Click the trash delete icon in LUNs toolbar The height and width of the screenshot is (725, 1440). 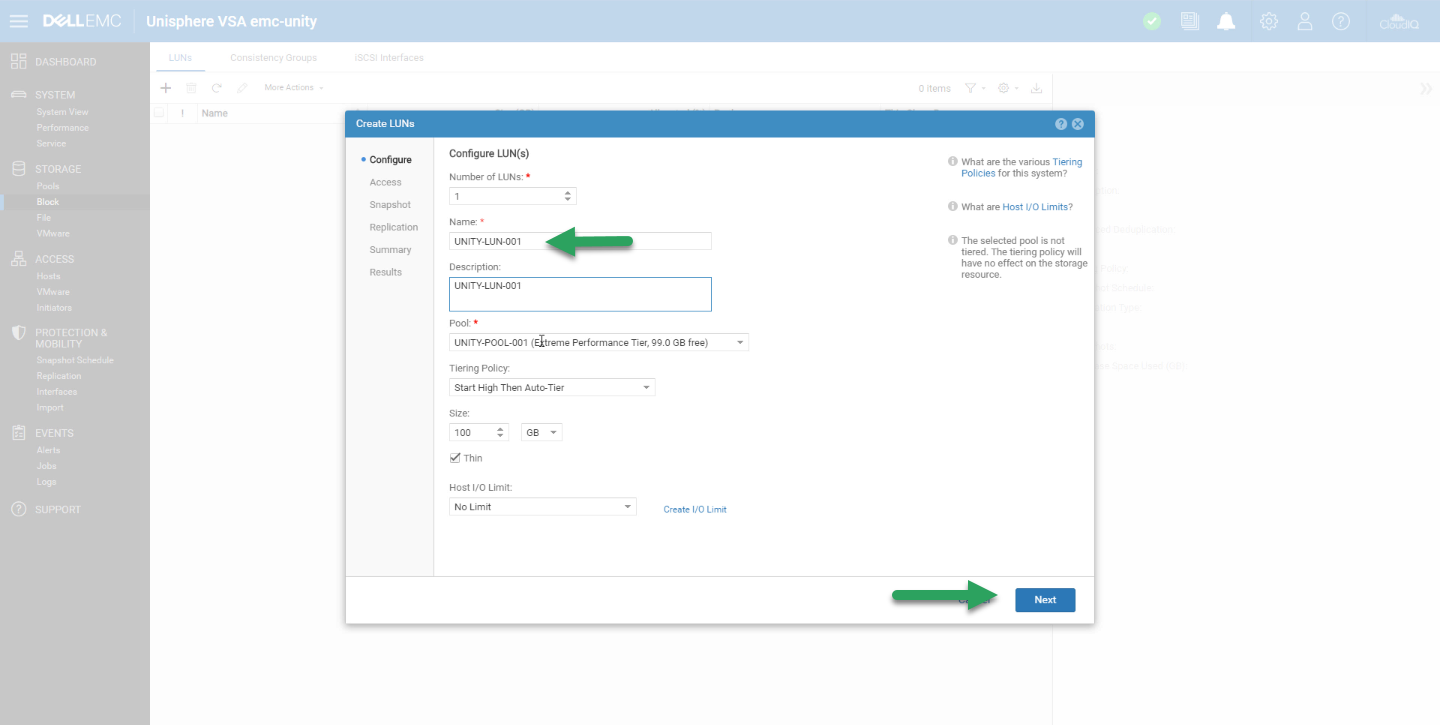[x=191, y=88]
